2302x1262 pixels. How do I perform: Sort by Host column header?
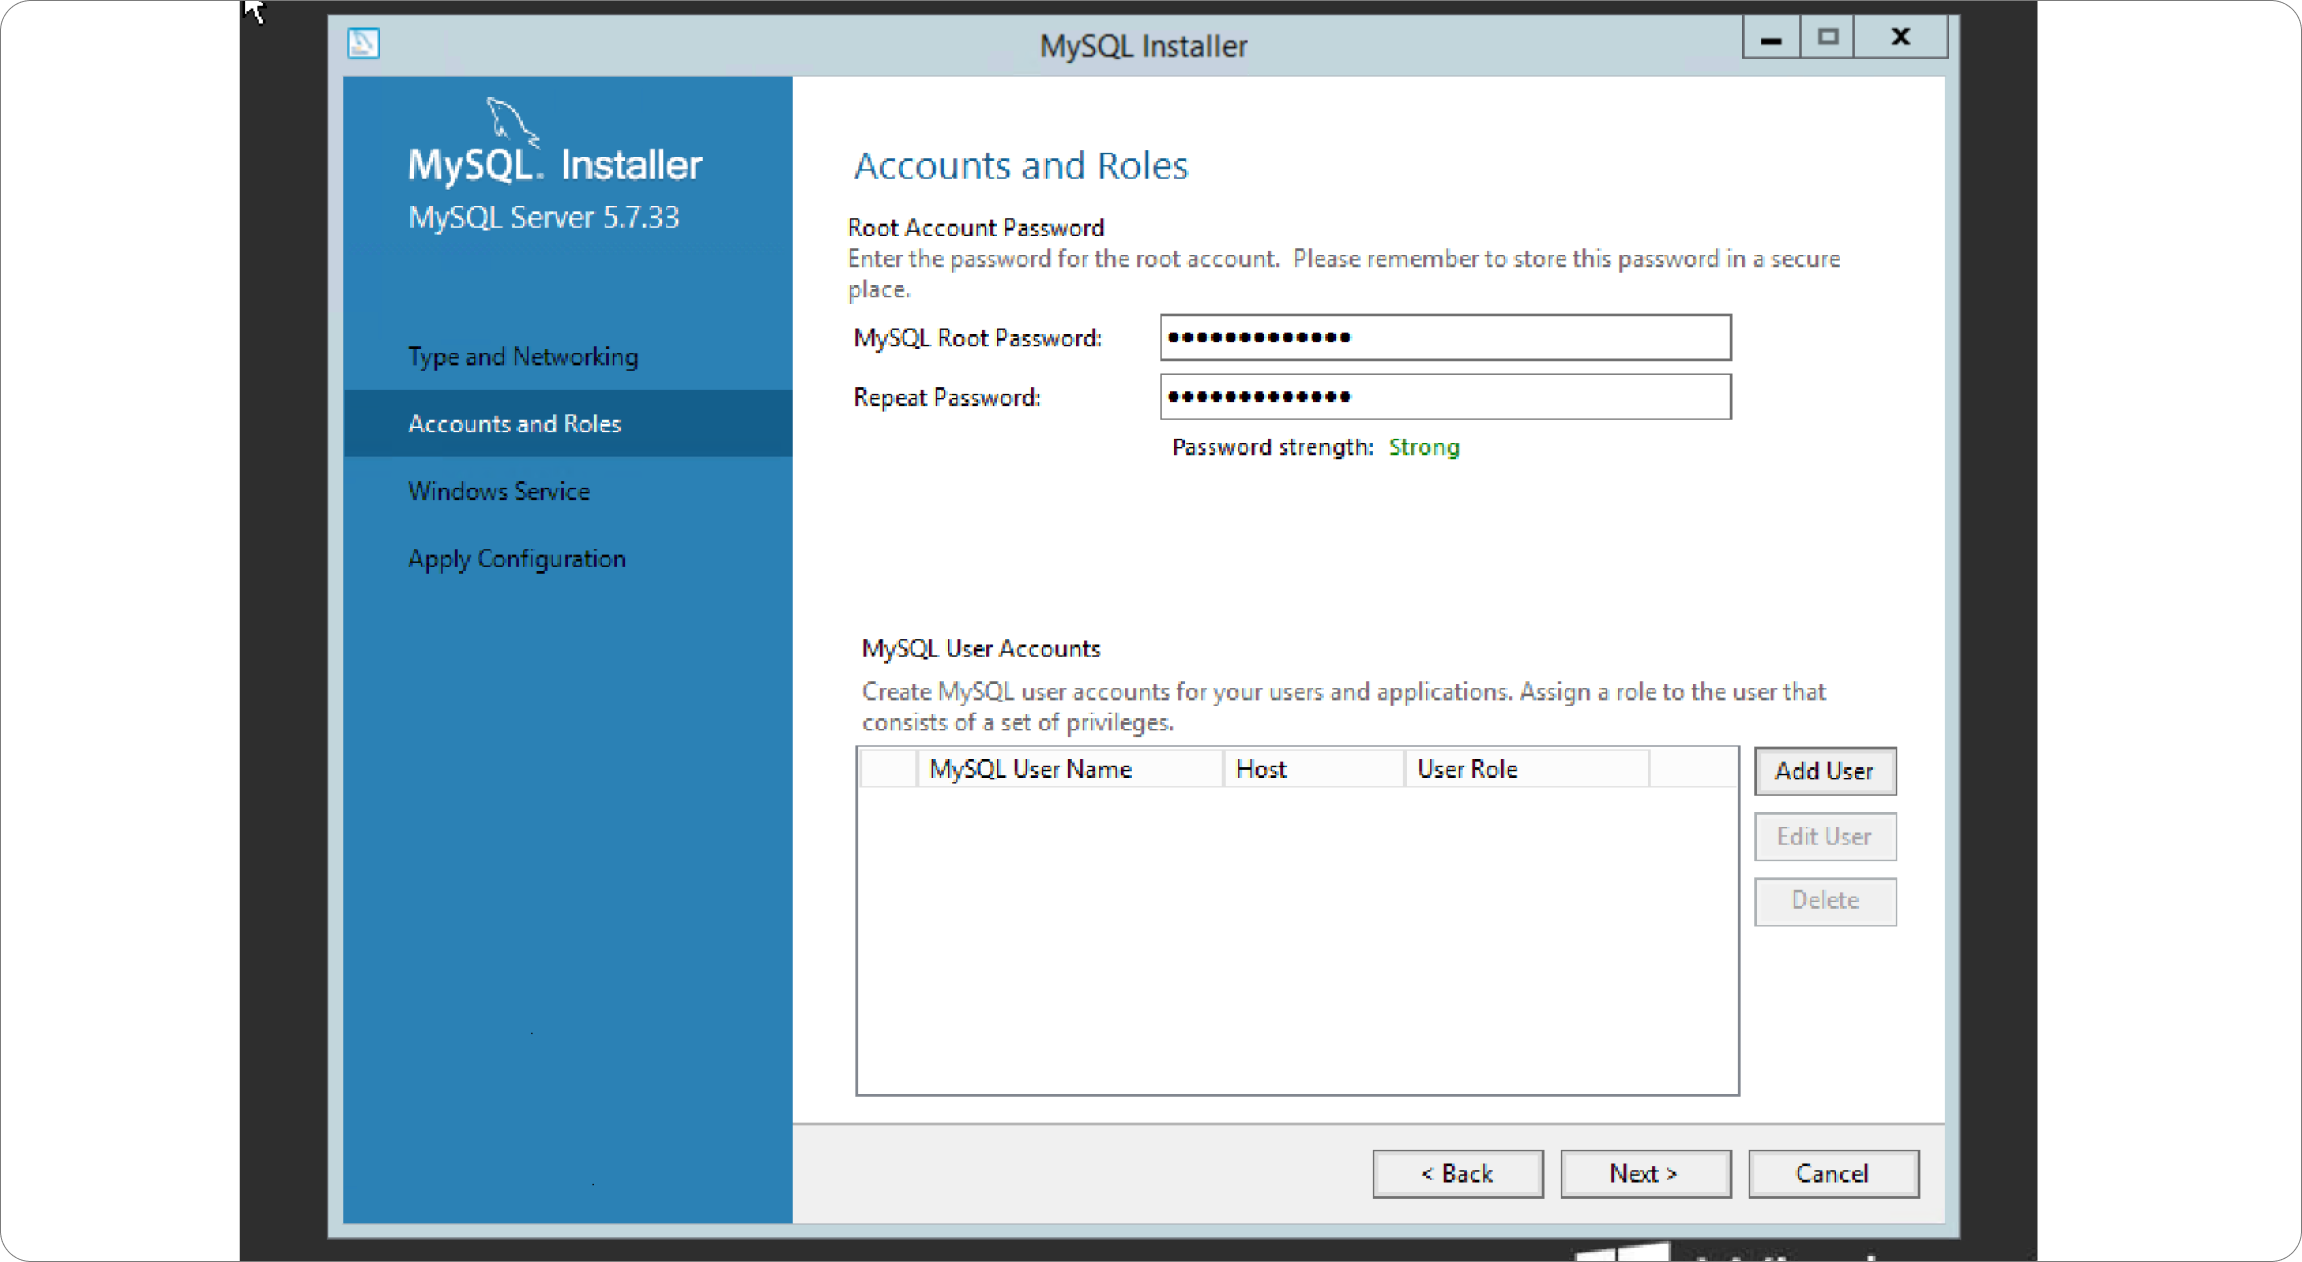pos(1314,769)
